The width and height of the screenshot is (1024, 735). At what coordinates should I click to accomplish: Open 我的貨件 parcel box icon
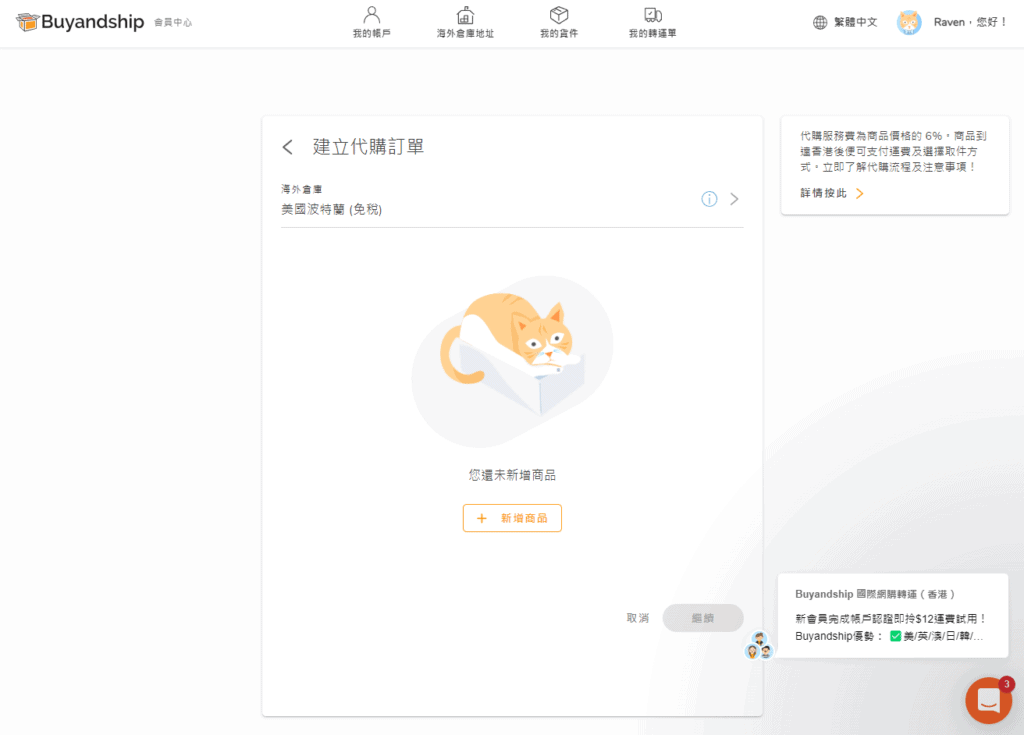[x=558, y=15]
